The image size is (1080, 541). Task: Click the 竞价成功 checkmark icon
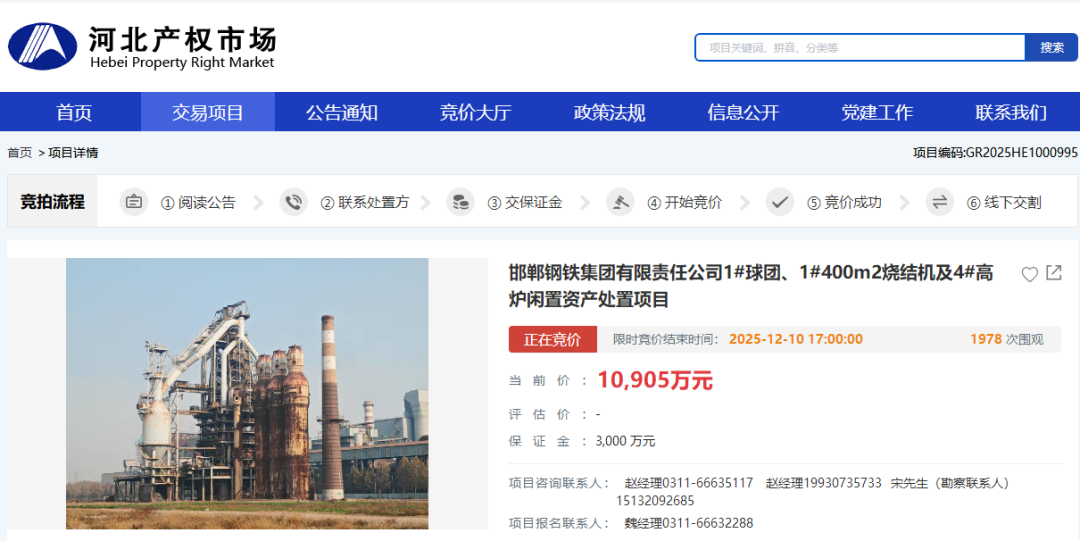[780, 203]
